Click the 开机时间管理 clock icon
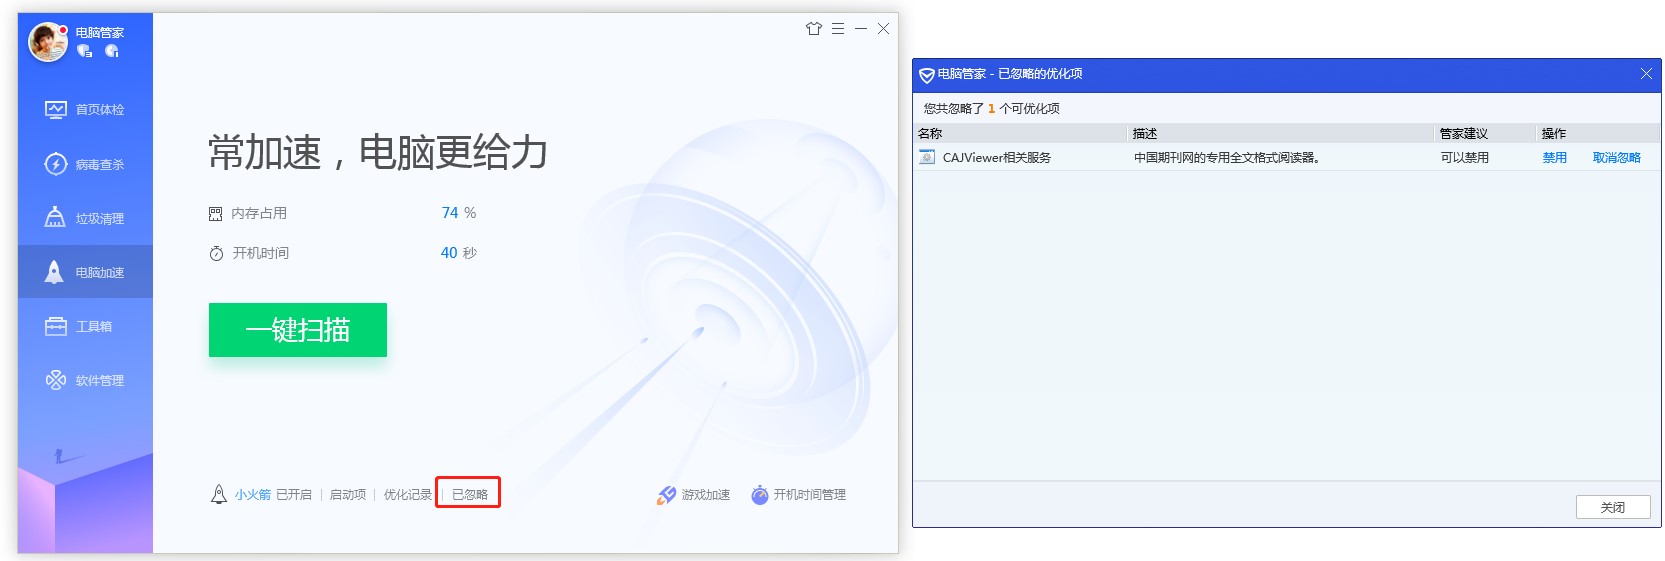Viewport: 1665px width, 561px height. [760, 495]
